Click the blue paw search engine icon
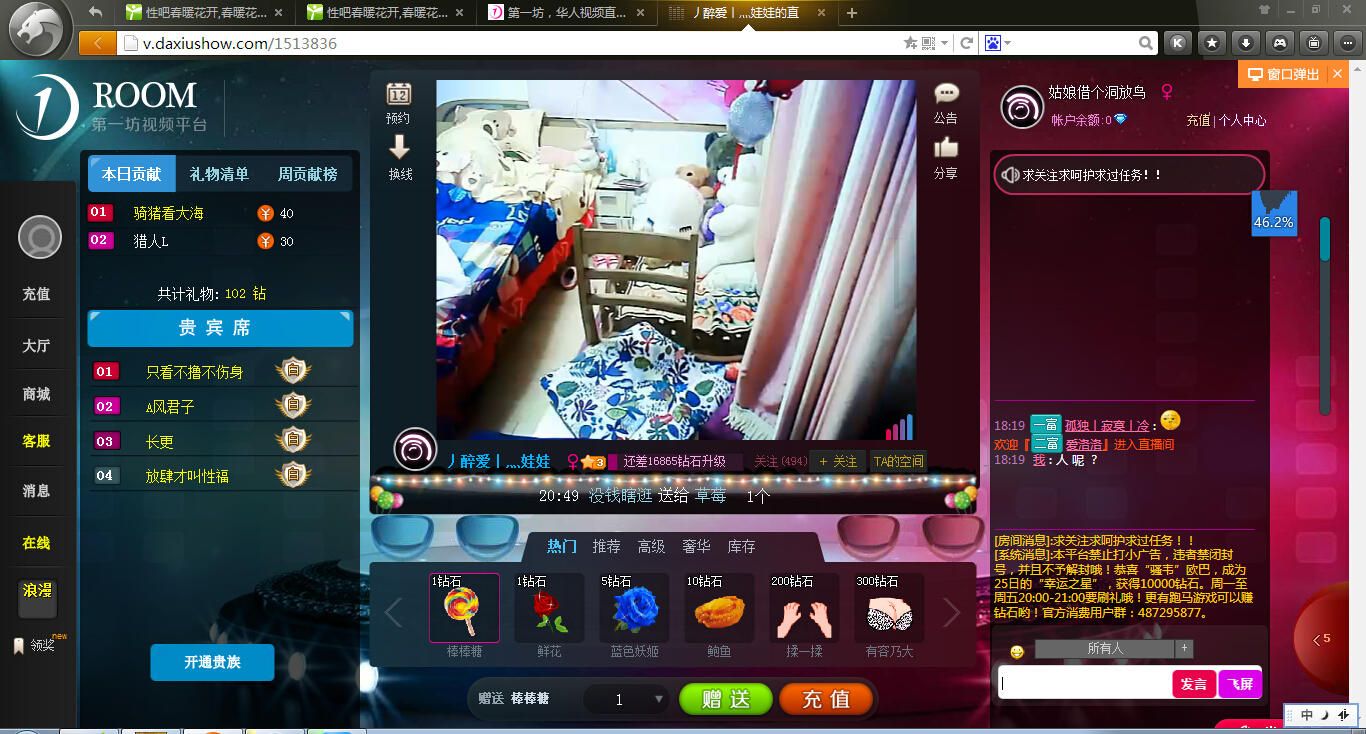The image size is (1366, 734). point(993,43)
